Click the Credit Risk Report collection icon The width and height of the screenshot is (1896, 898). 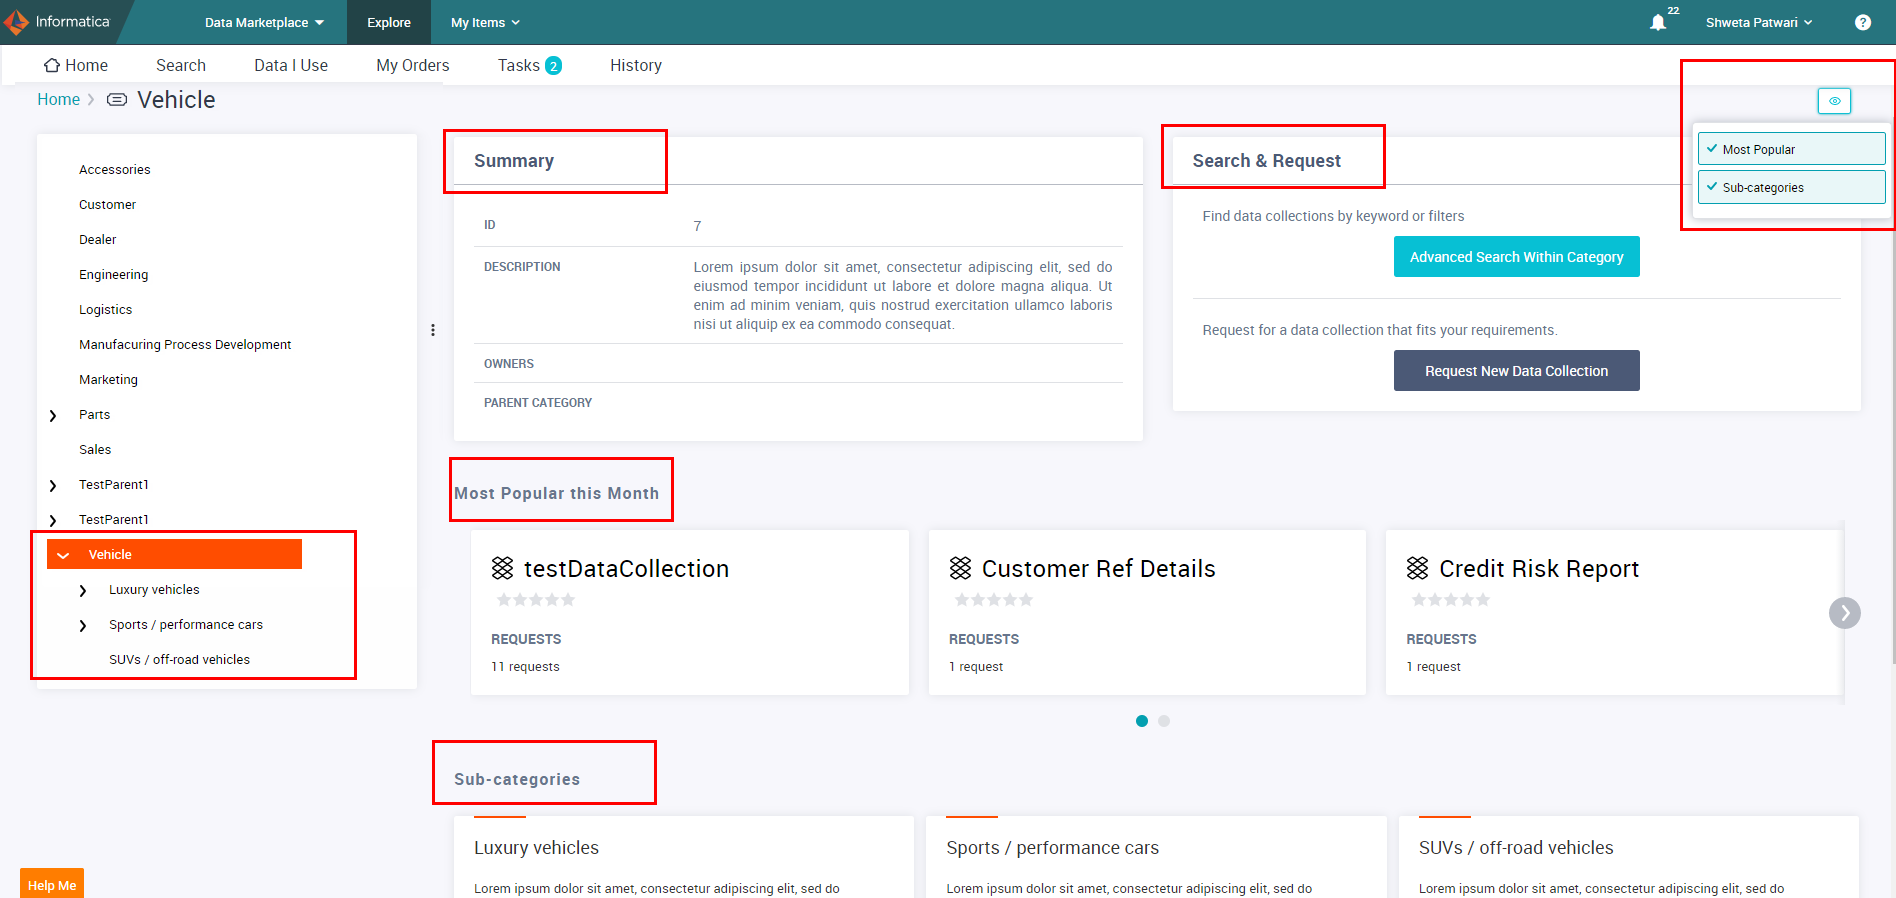point(1417,568)
